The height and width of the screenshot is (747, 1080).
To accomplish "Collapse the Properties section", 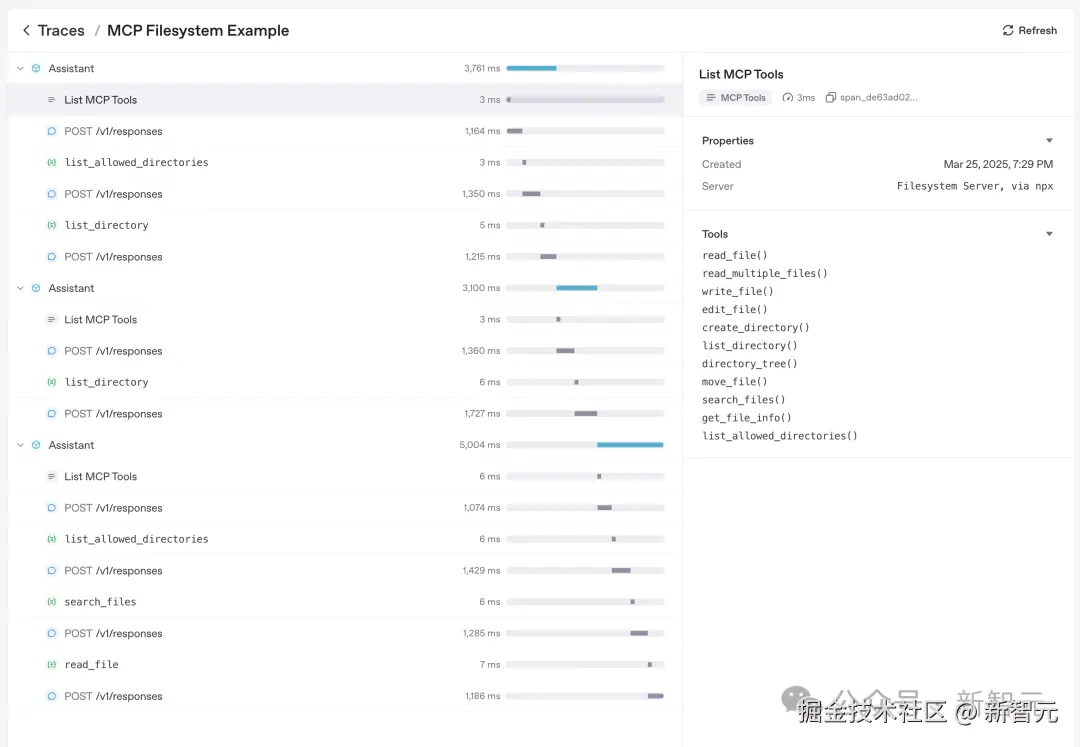I will pos(1049,141).
